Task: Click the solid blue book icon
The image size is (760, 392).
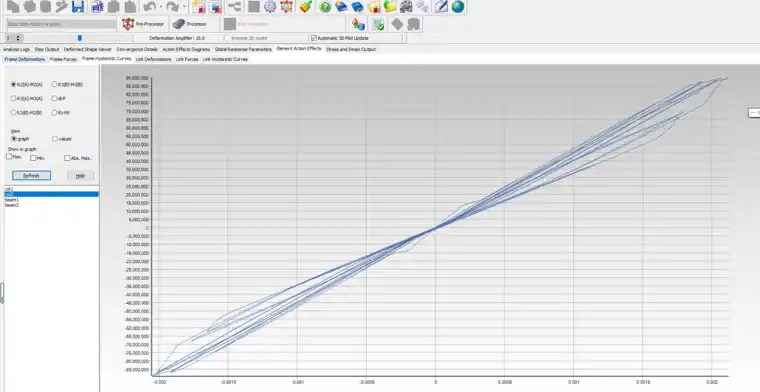Action: 358,6
